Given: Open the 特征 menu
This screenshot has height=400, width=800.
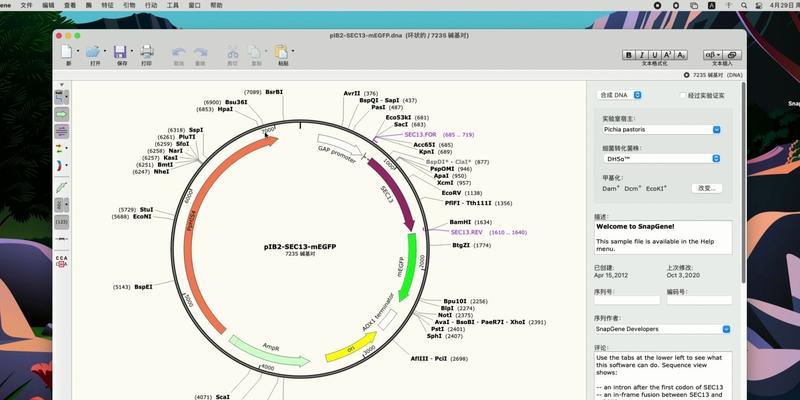Looking at the screenshot, I should [107, 5].
